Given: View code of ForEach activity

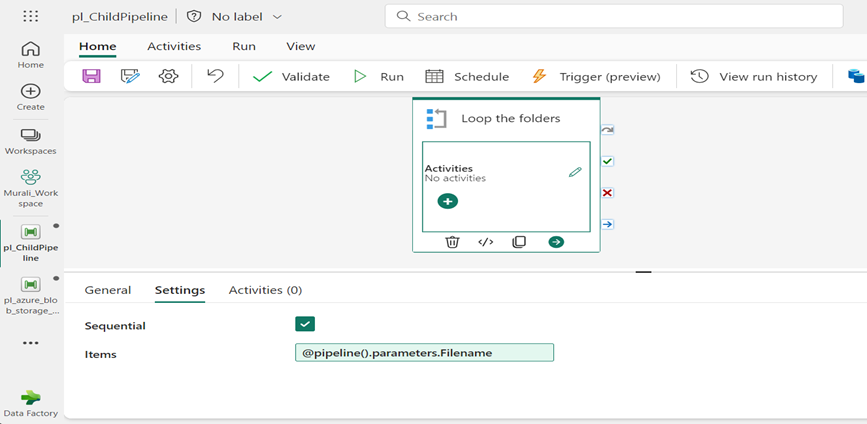Looking at the screenshot, I should [486, 242].
